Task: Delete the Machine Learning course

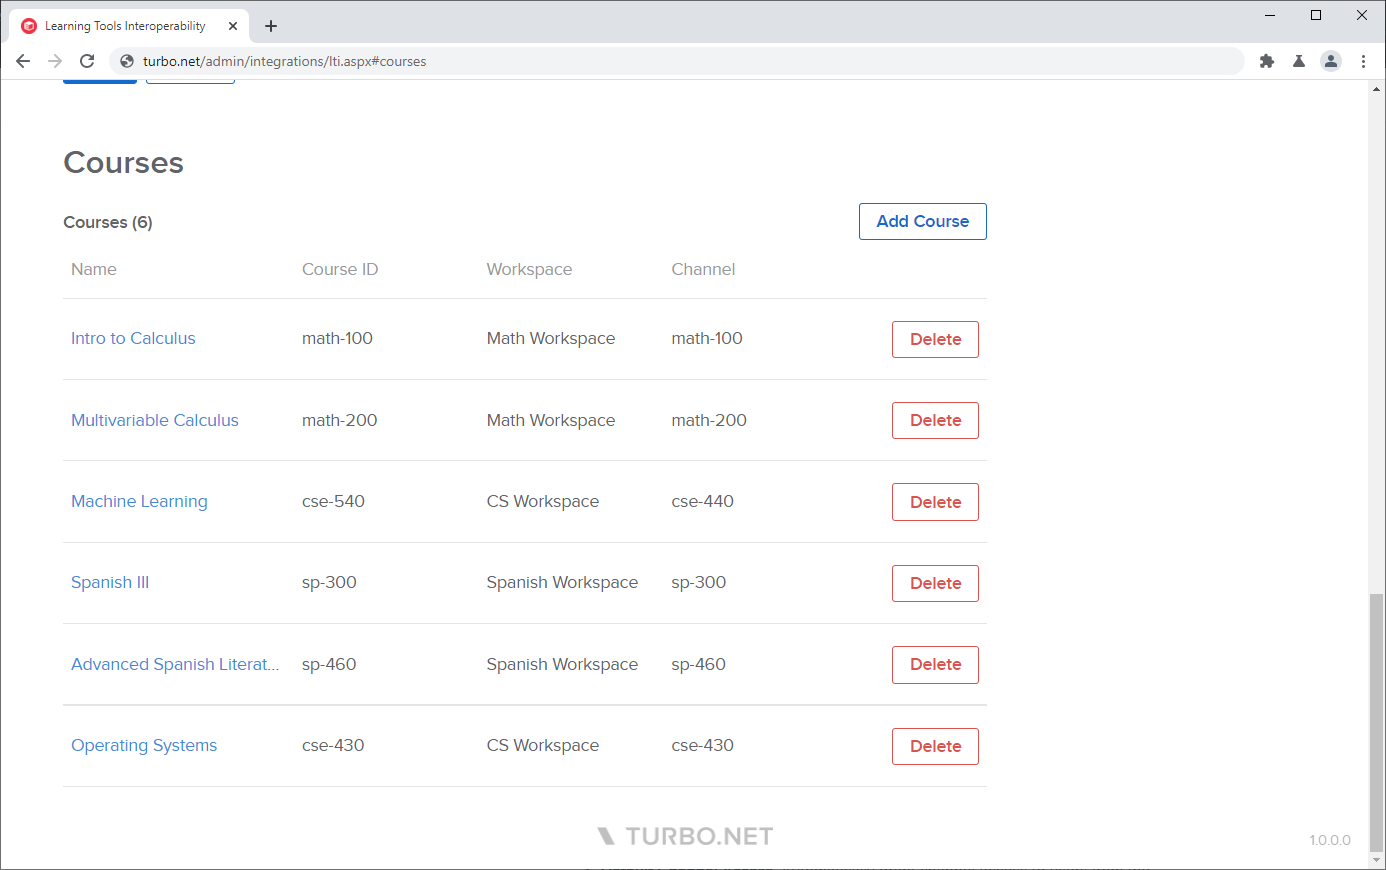Action: tap(935, 502)
